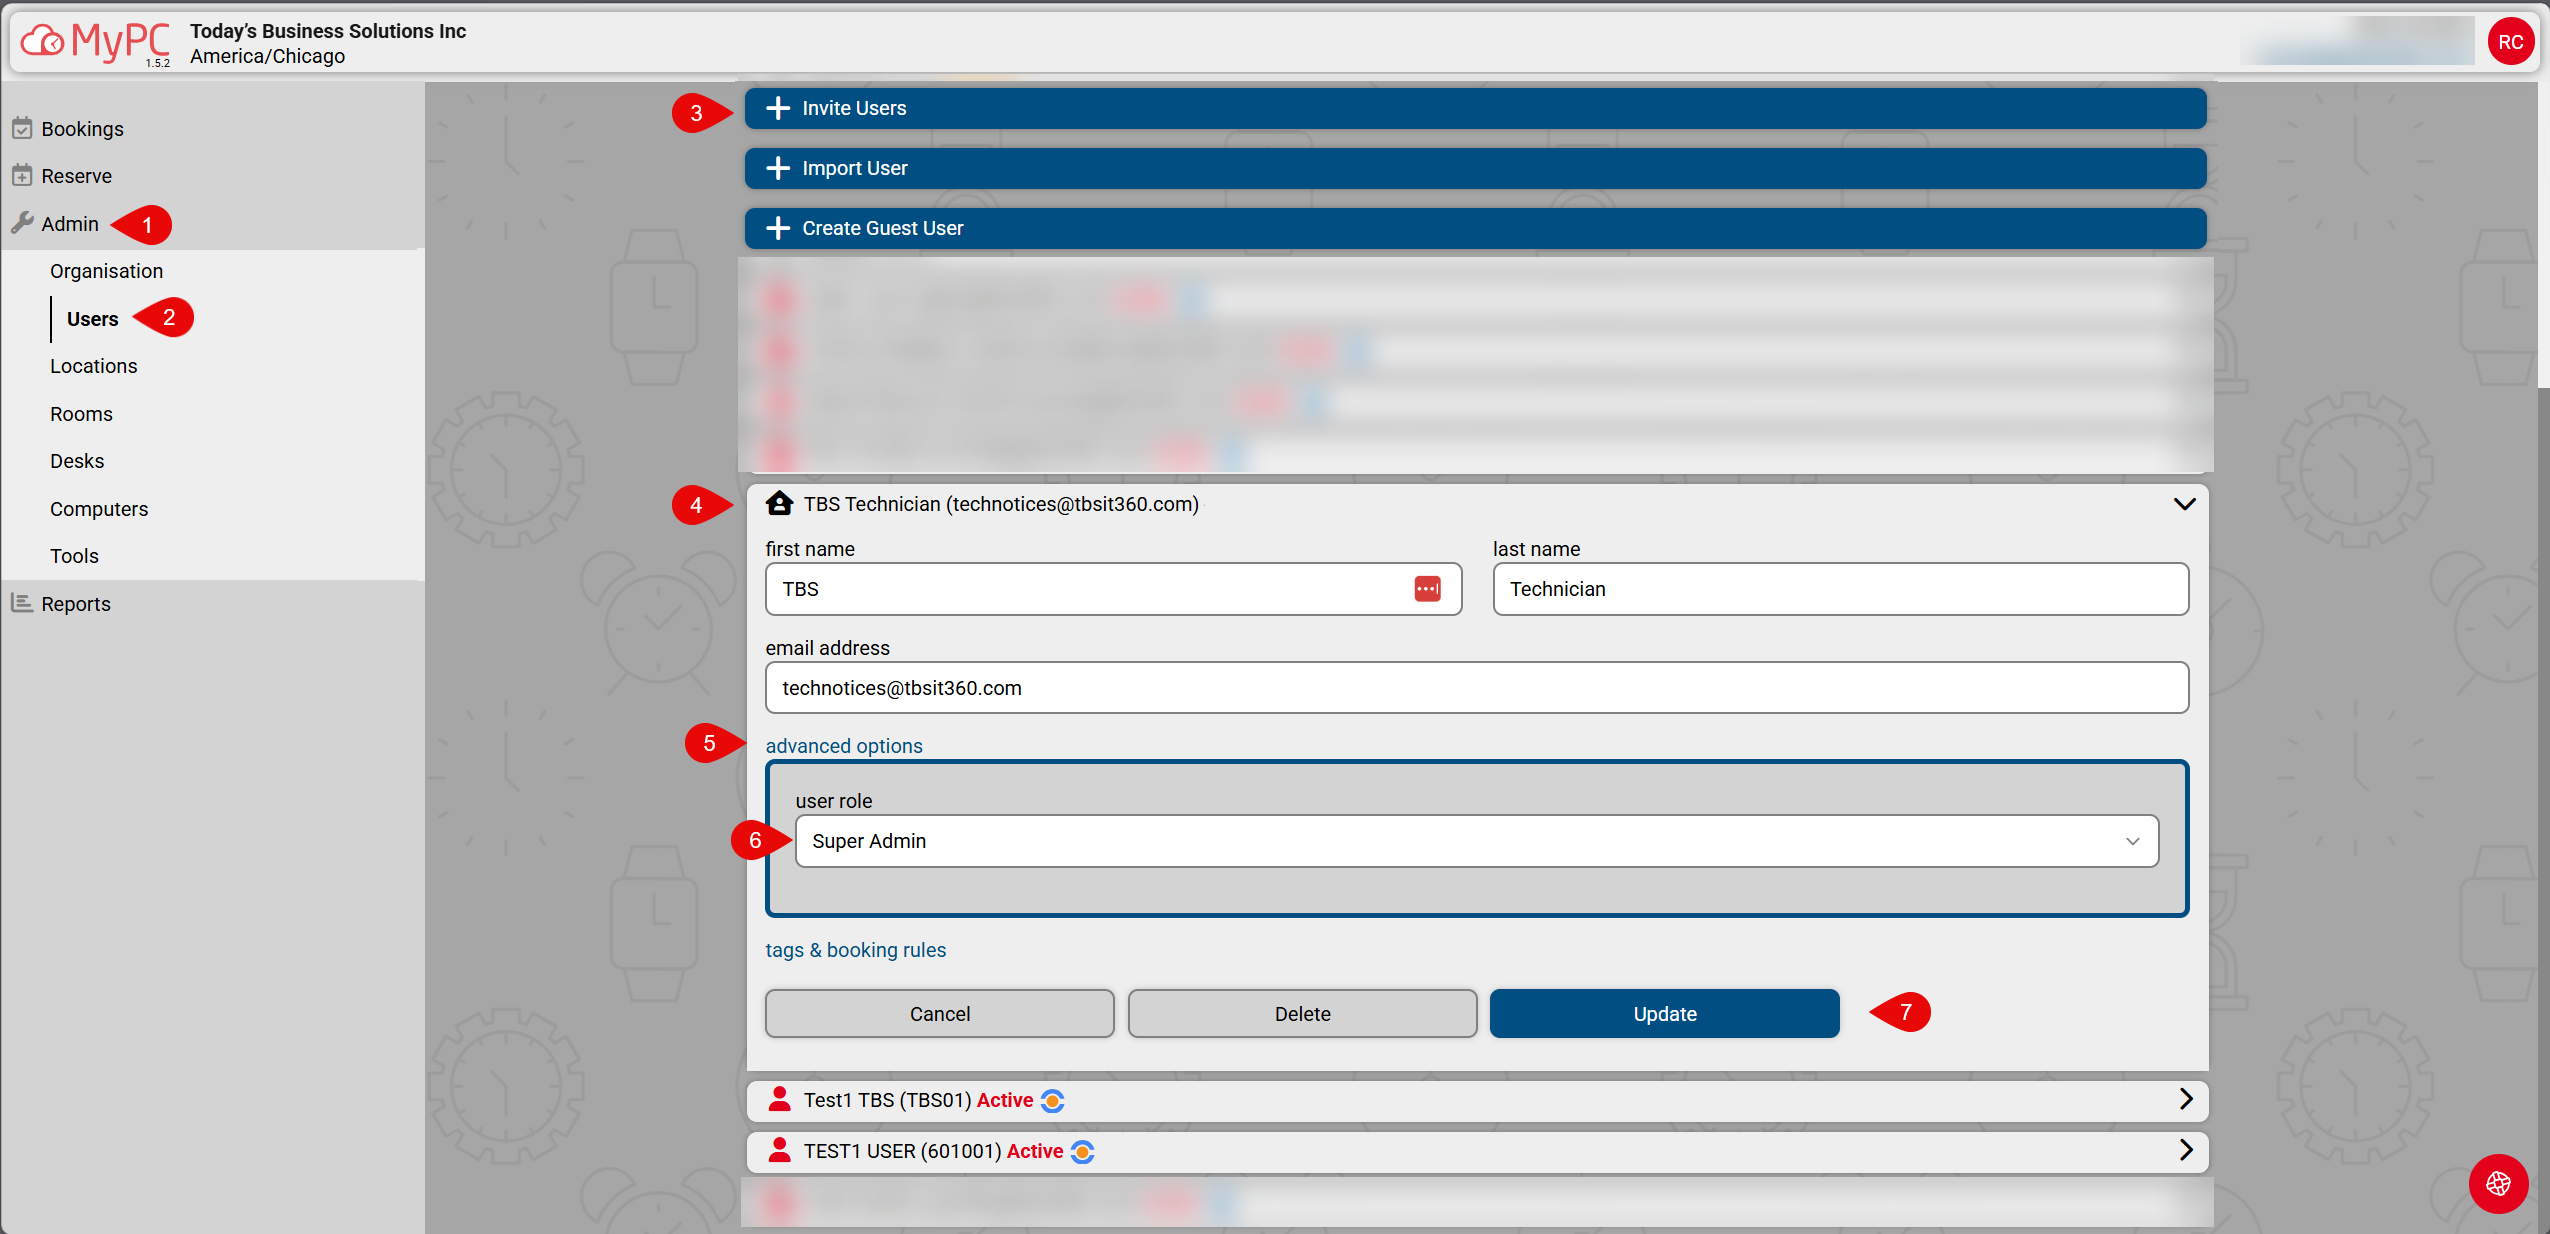Expand the Invite Users panel
2550x1234 pixels.
click(1476, 108)
